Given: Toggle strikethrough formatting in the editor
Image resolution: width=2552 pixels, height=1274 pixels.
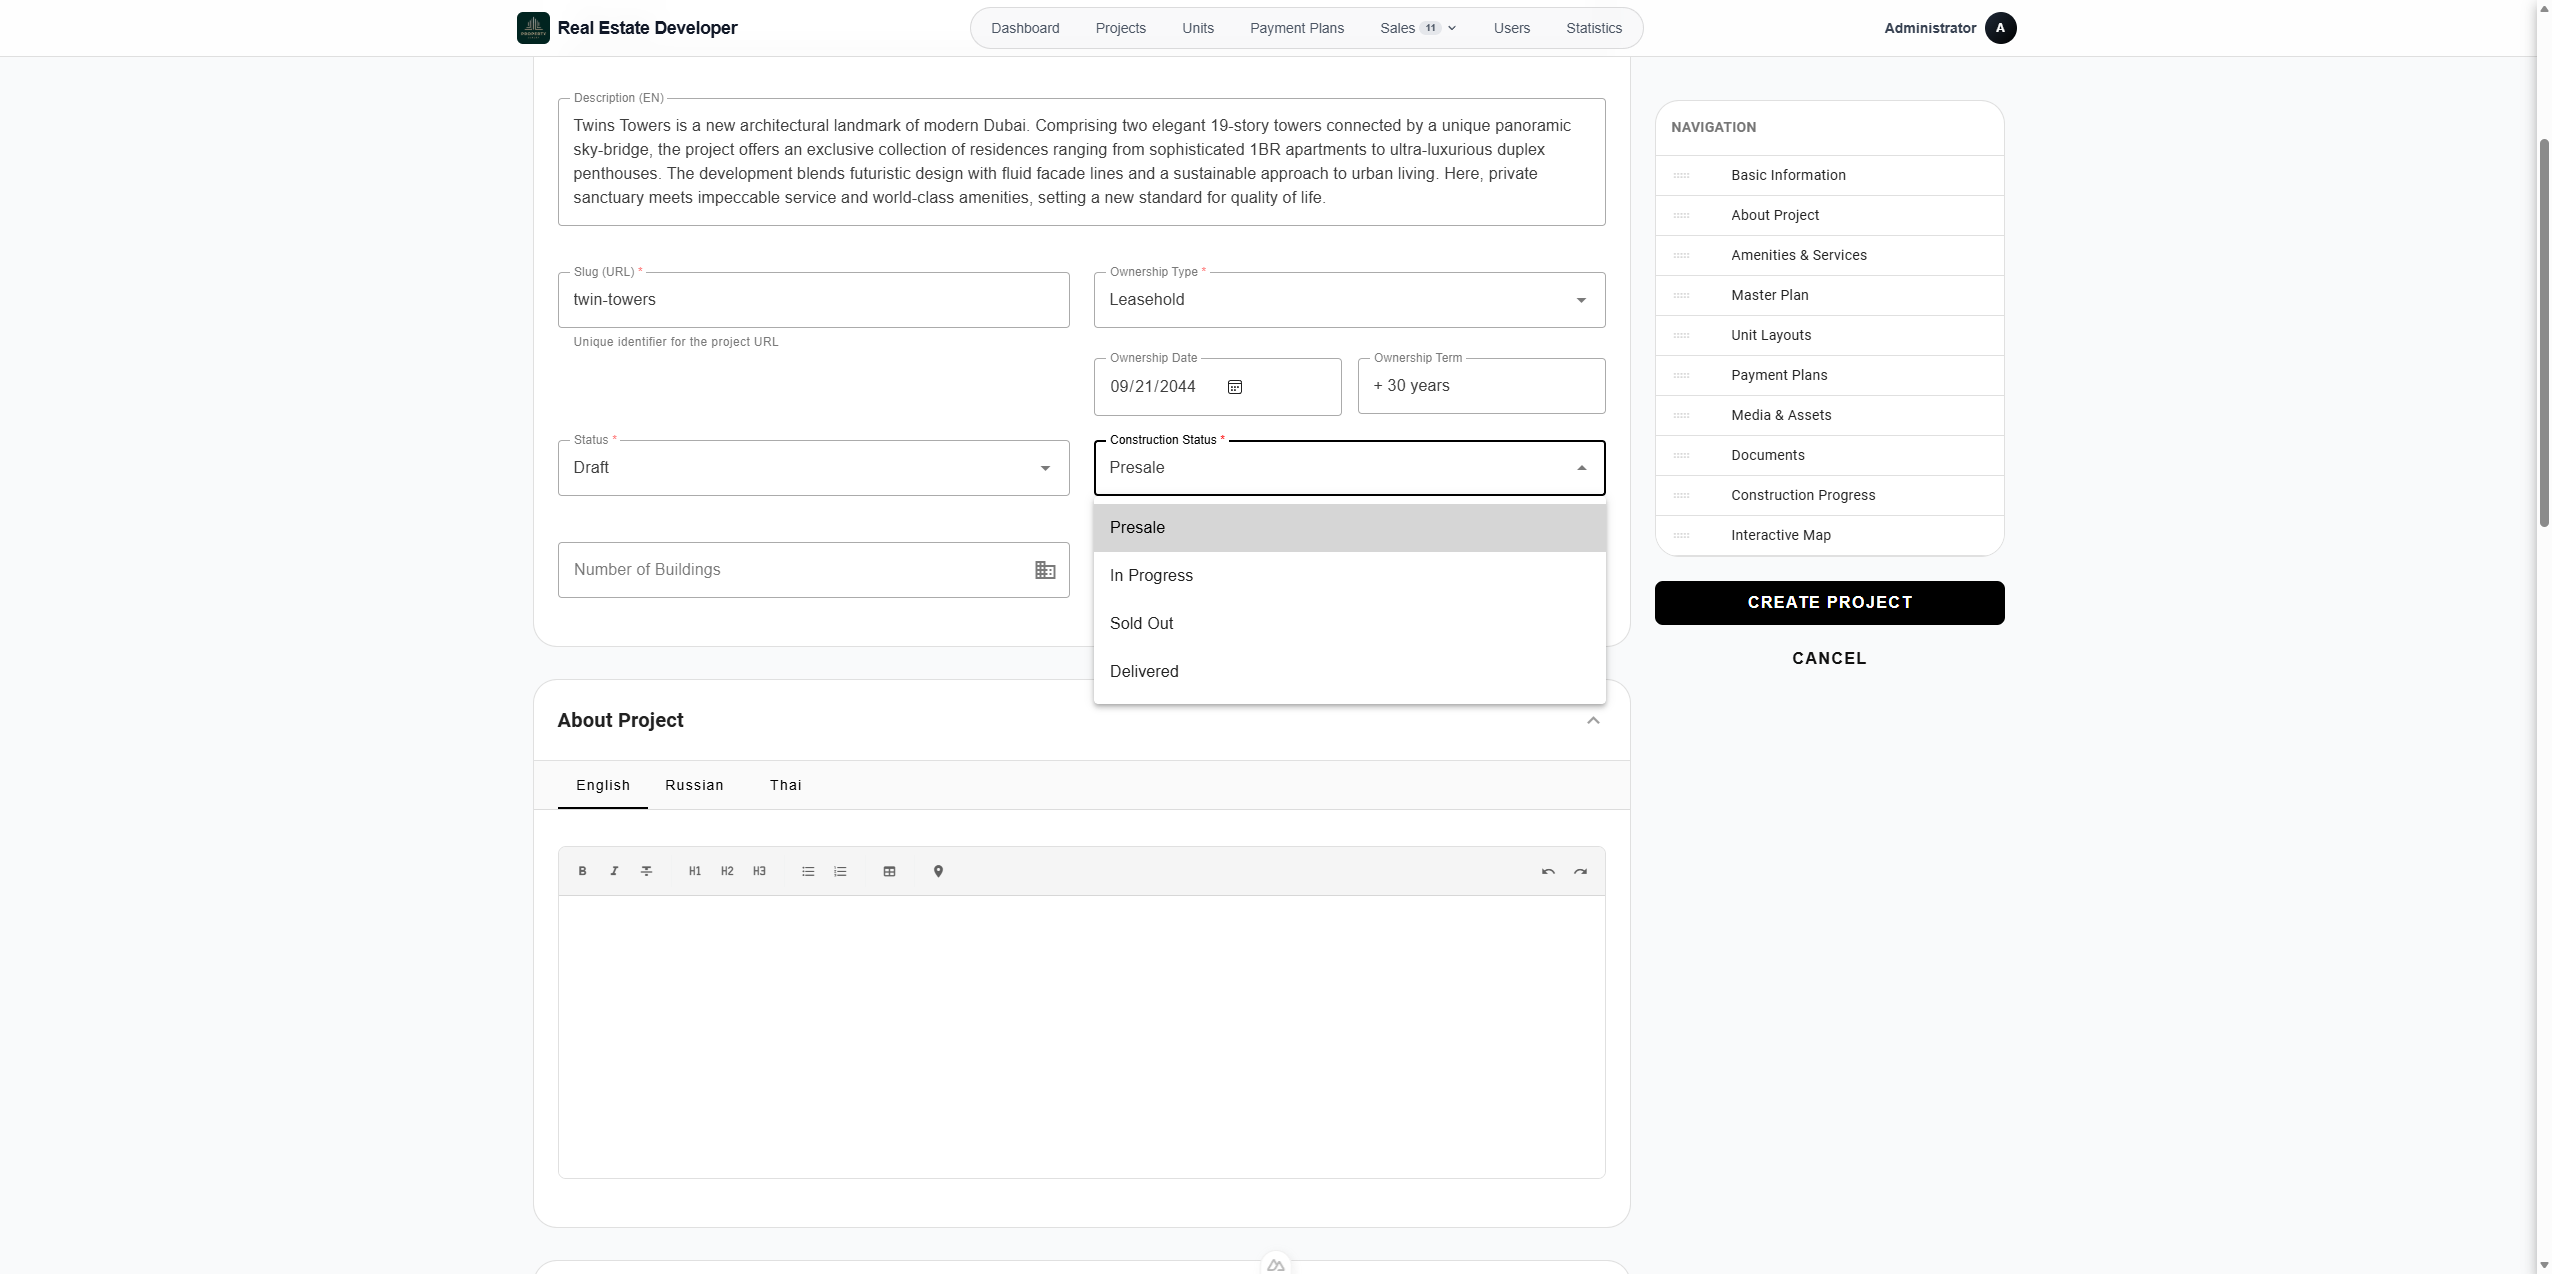Looking at the screenshot, I should point(647,871).
